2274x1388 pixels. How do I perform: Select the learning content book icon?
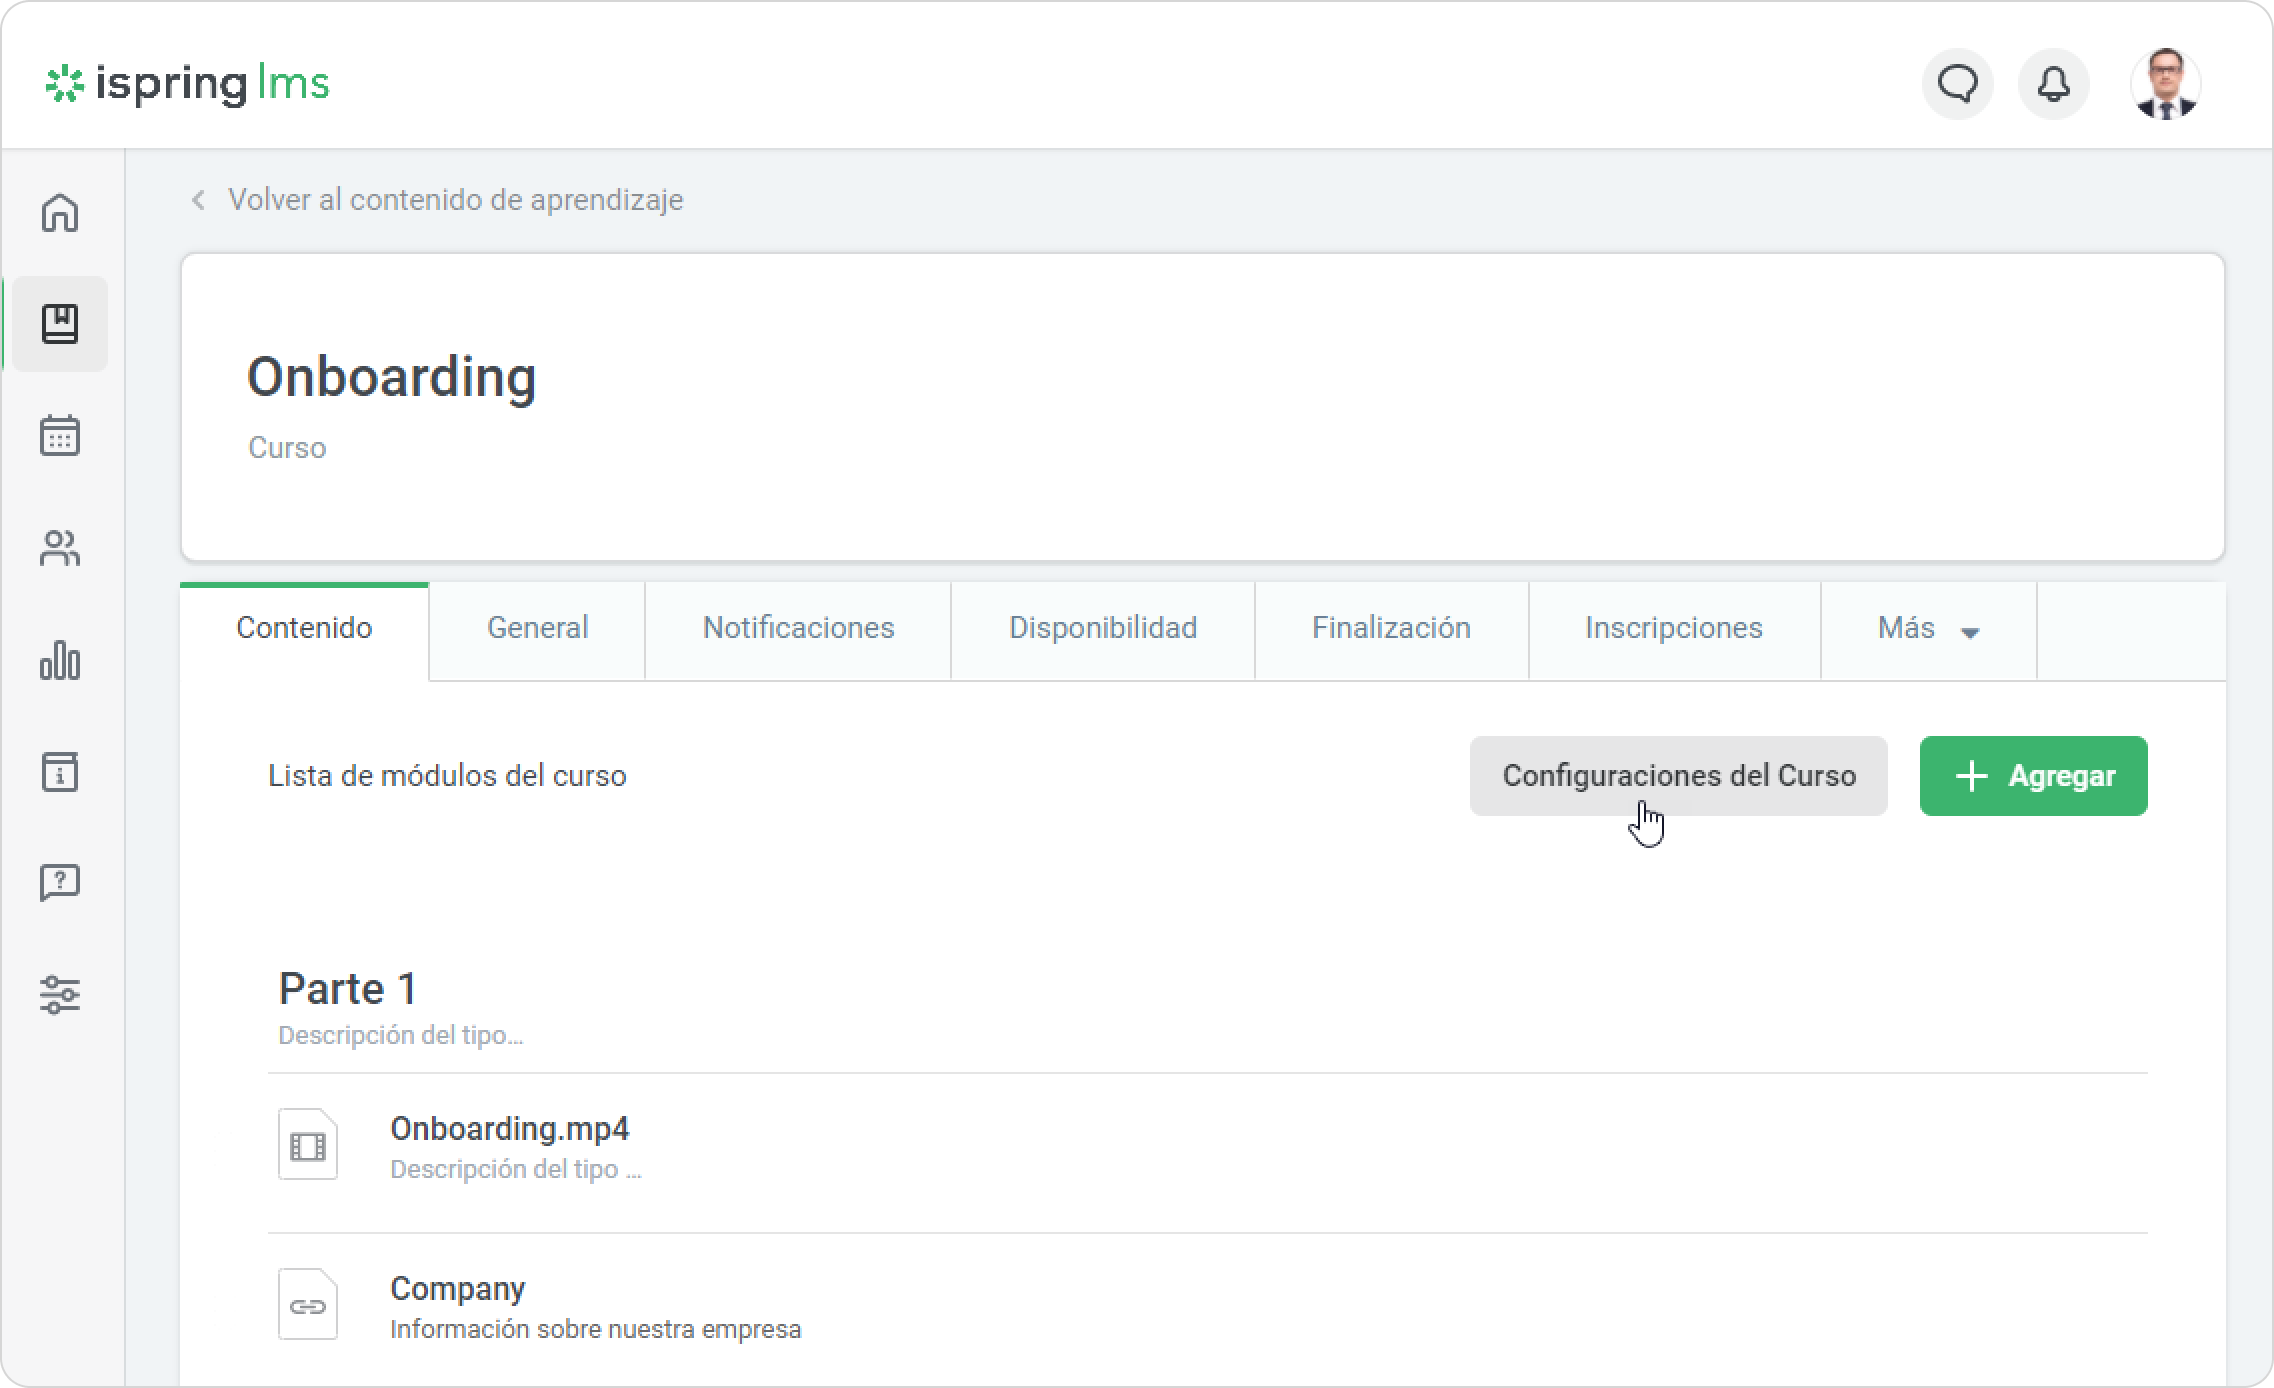click(60, 324)
